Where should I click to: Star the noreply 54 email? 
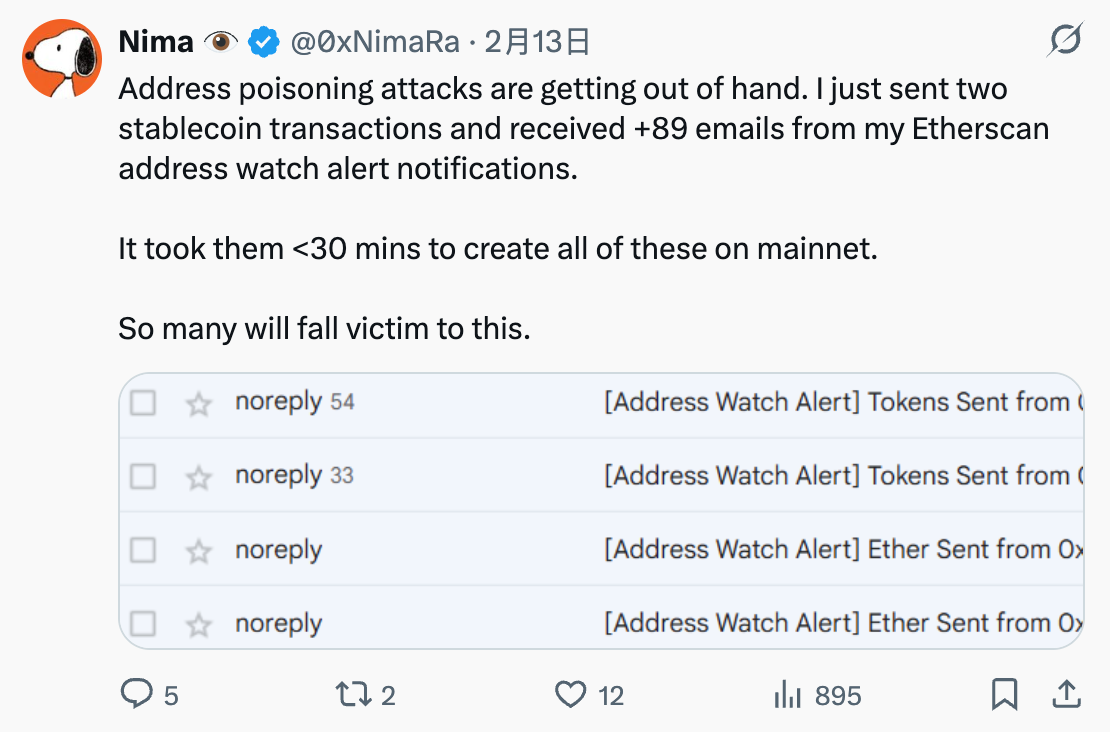pos(200,403)
